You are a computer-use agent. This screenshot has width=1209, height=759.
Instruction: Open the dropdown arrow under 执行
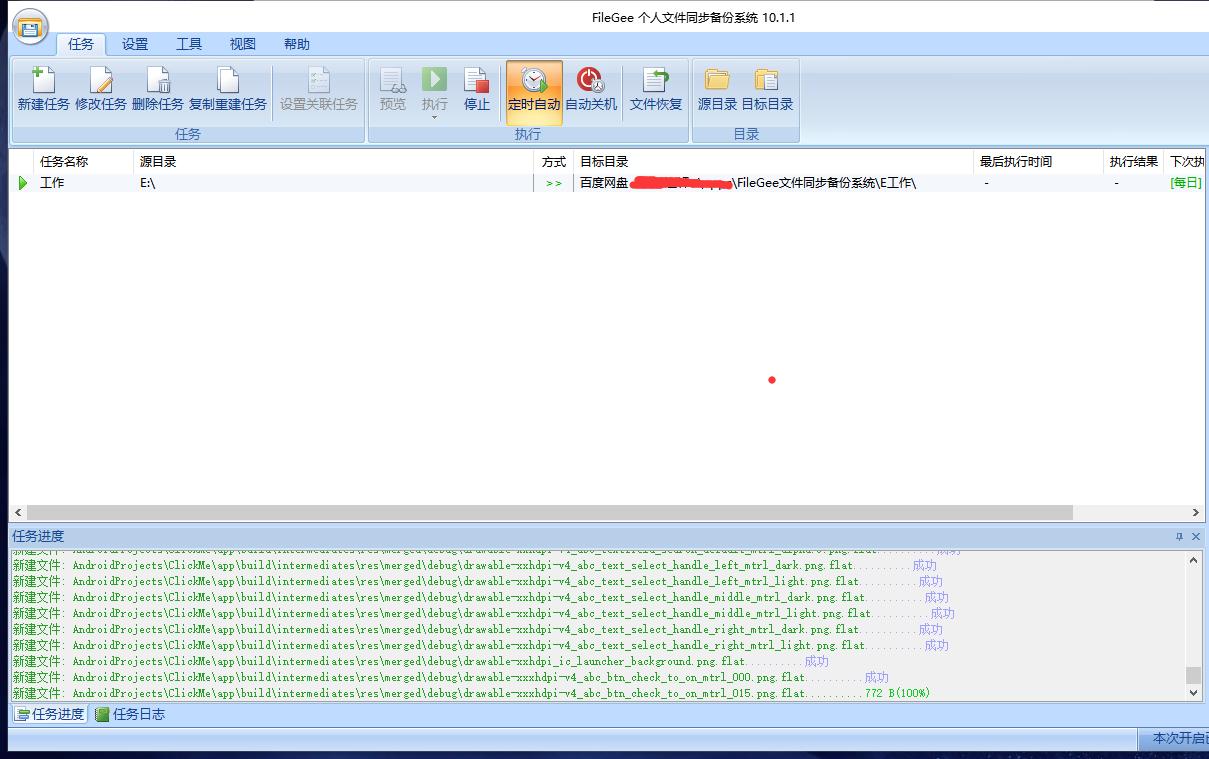[x=434, y=118]
